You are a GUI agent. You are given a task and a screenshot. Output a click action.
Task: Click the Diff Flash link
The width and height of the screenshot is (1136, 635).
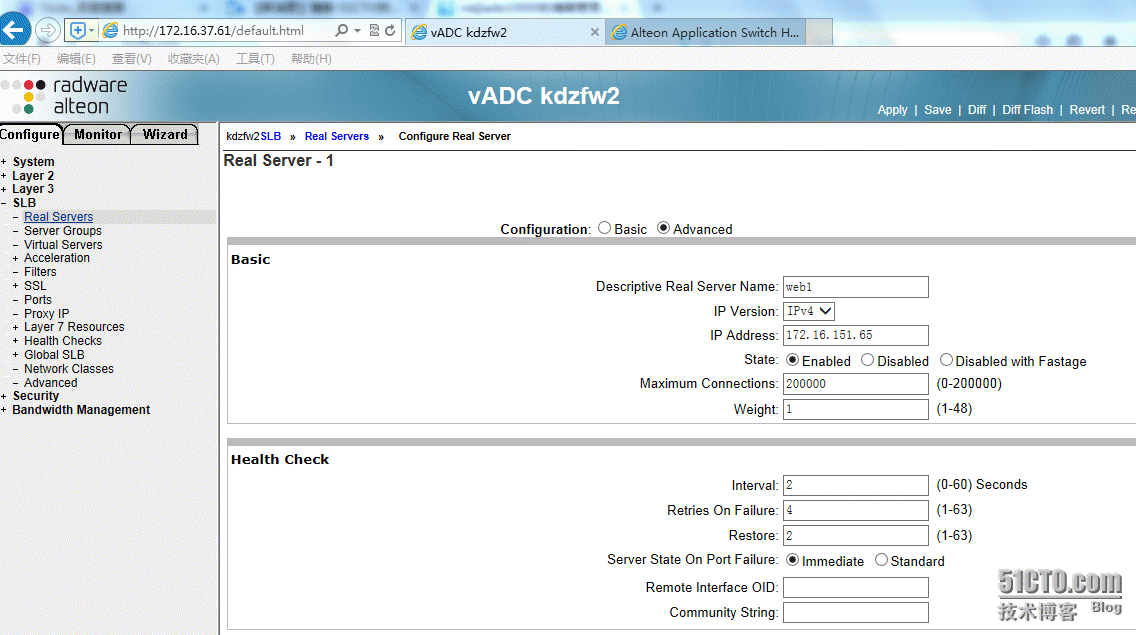[x=1027, y=109]
